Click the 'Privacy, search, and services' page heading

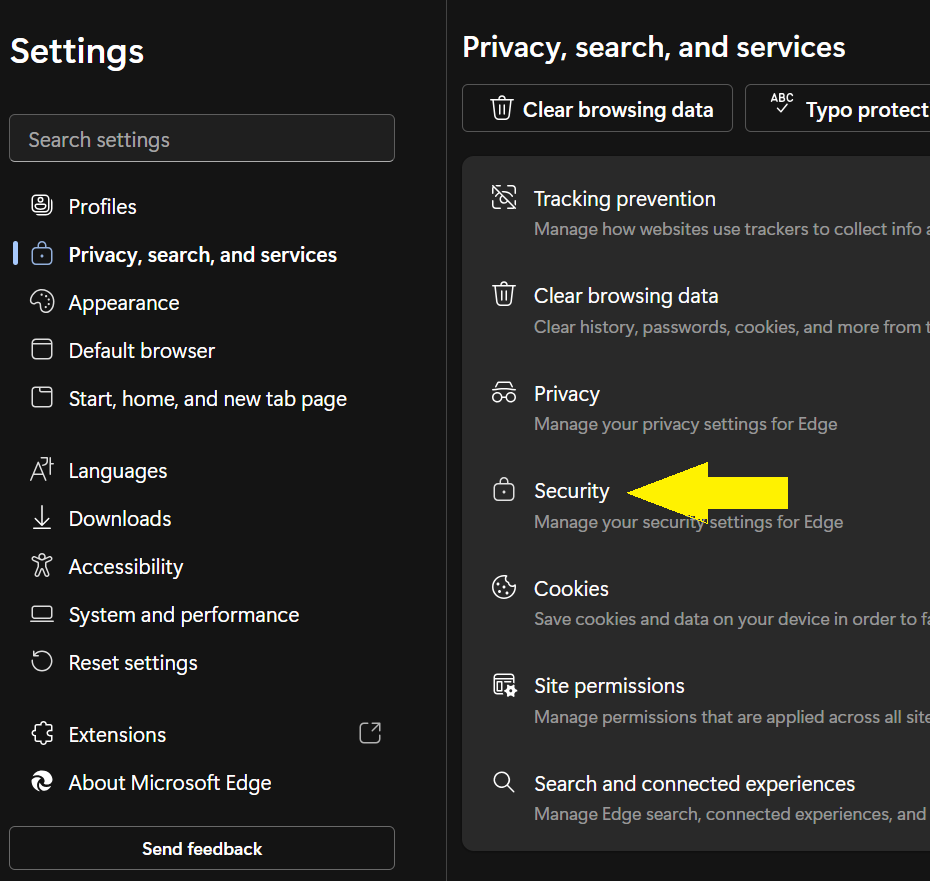point(654,47)
